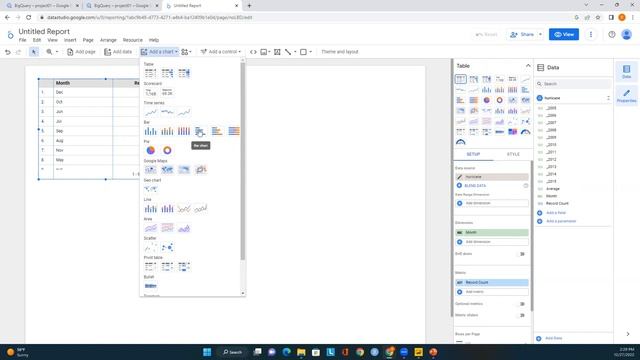Click the text box tool icon
This screenshot has height=360, width=640.
[277, 52]
